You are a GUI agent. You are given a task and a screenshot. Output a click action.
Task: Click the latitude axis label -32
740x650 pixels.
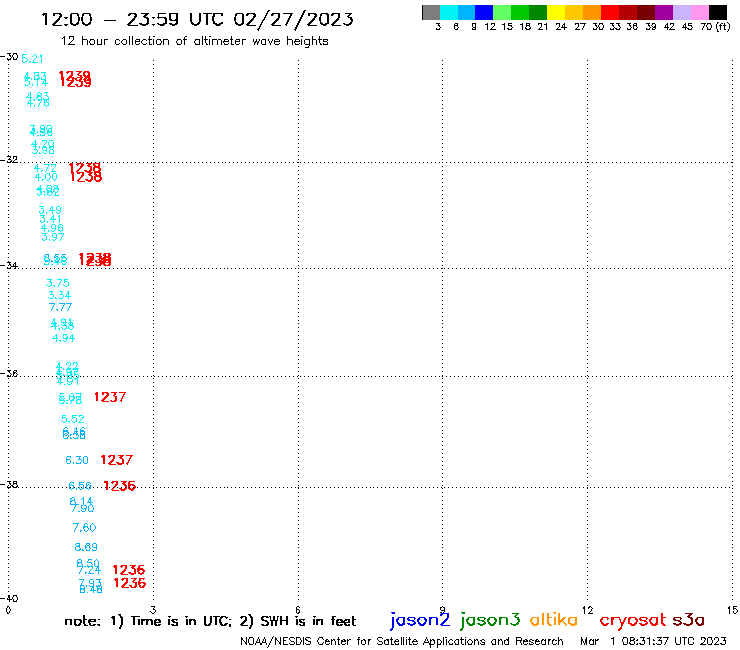(x=10, y=160)
